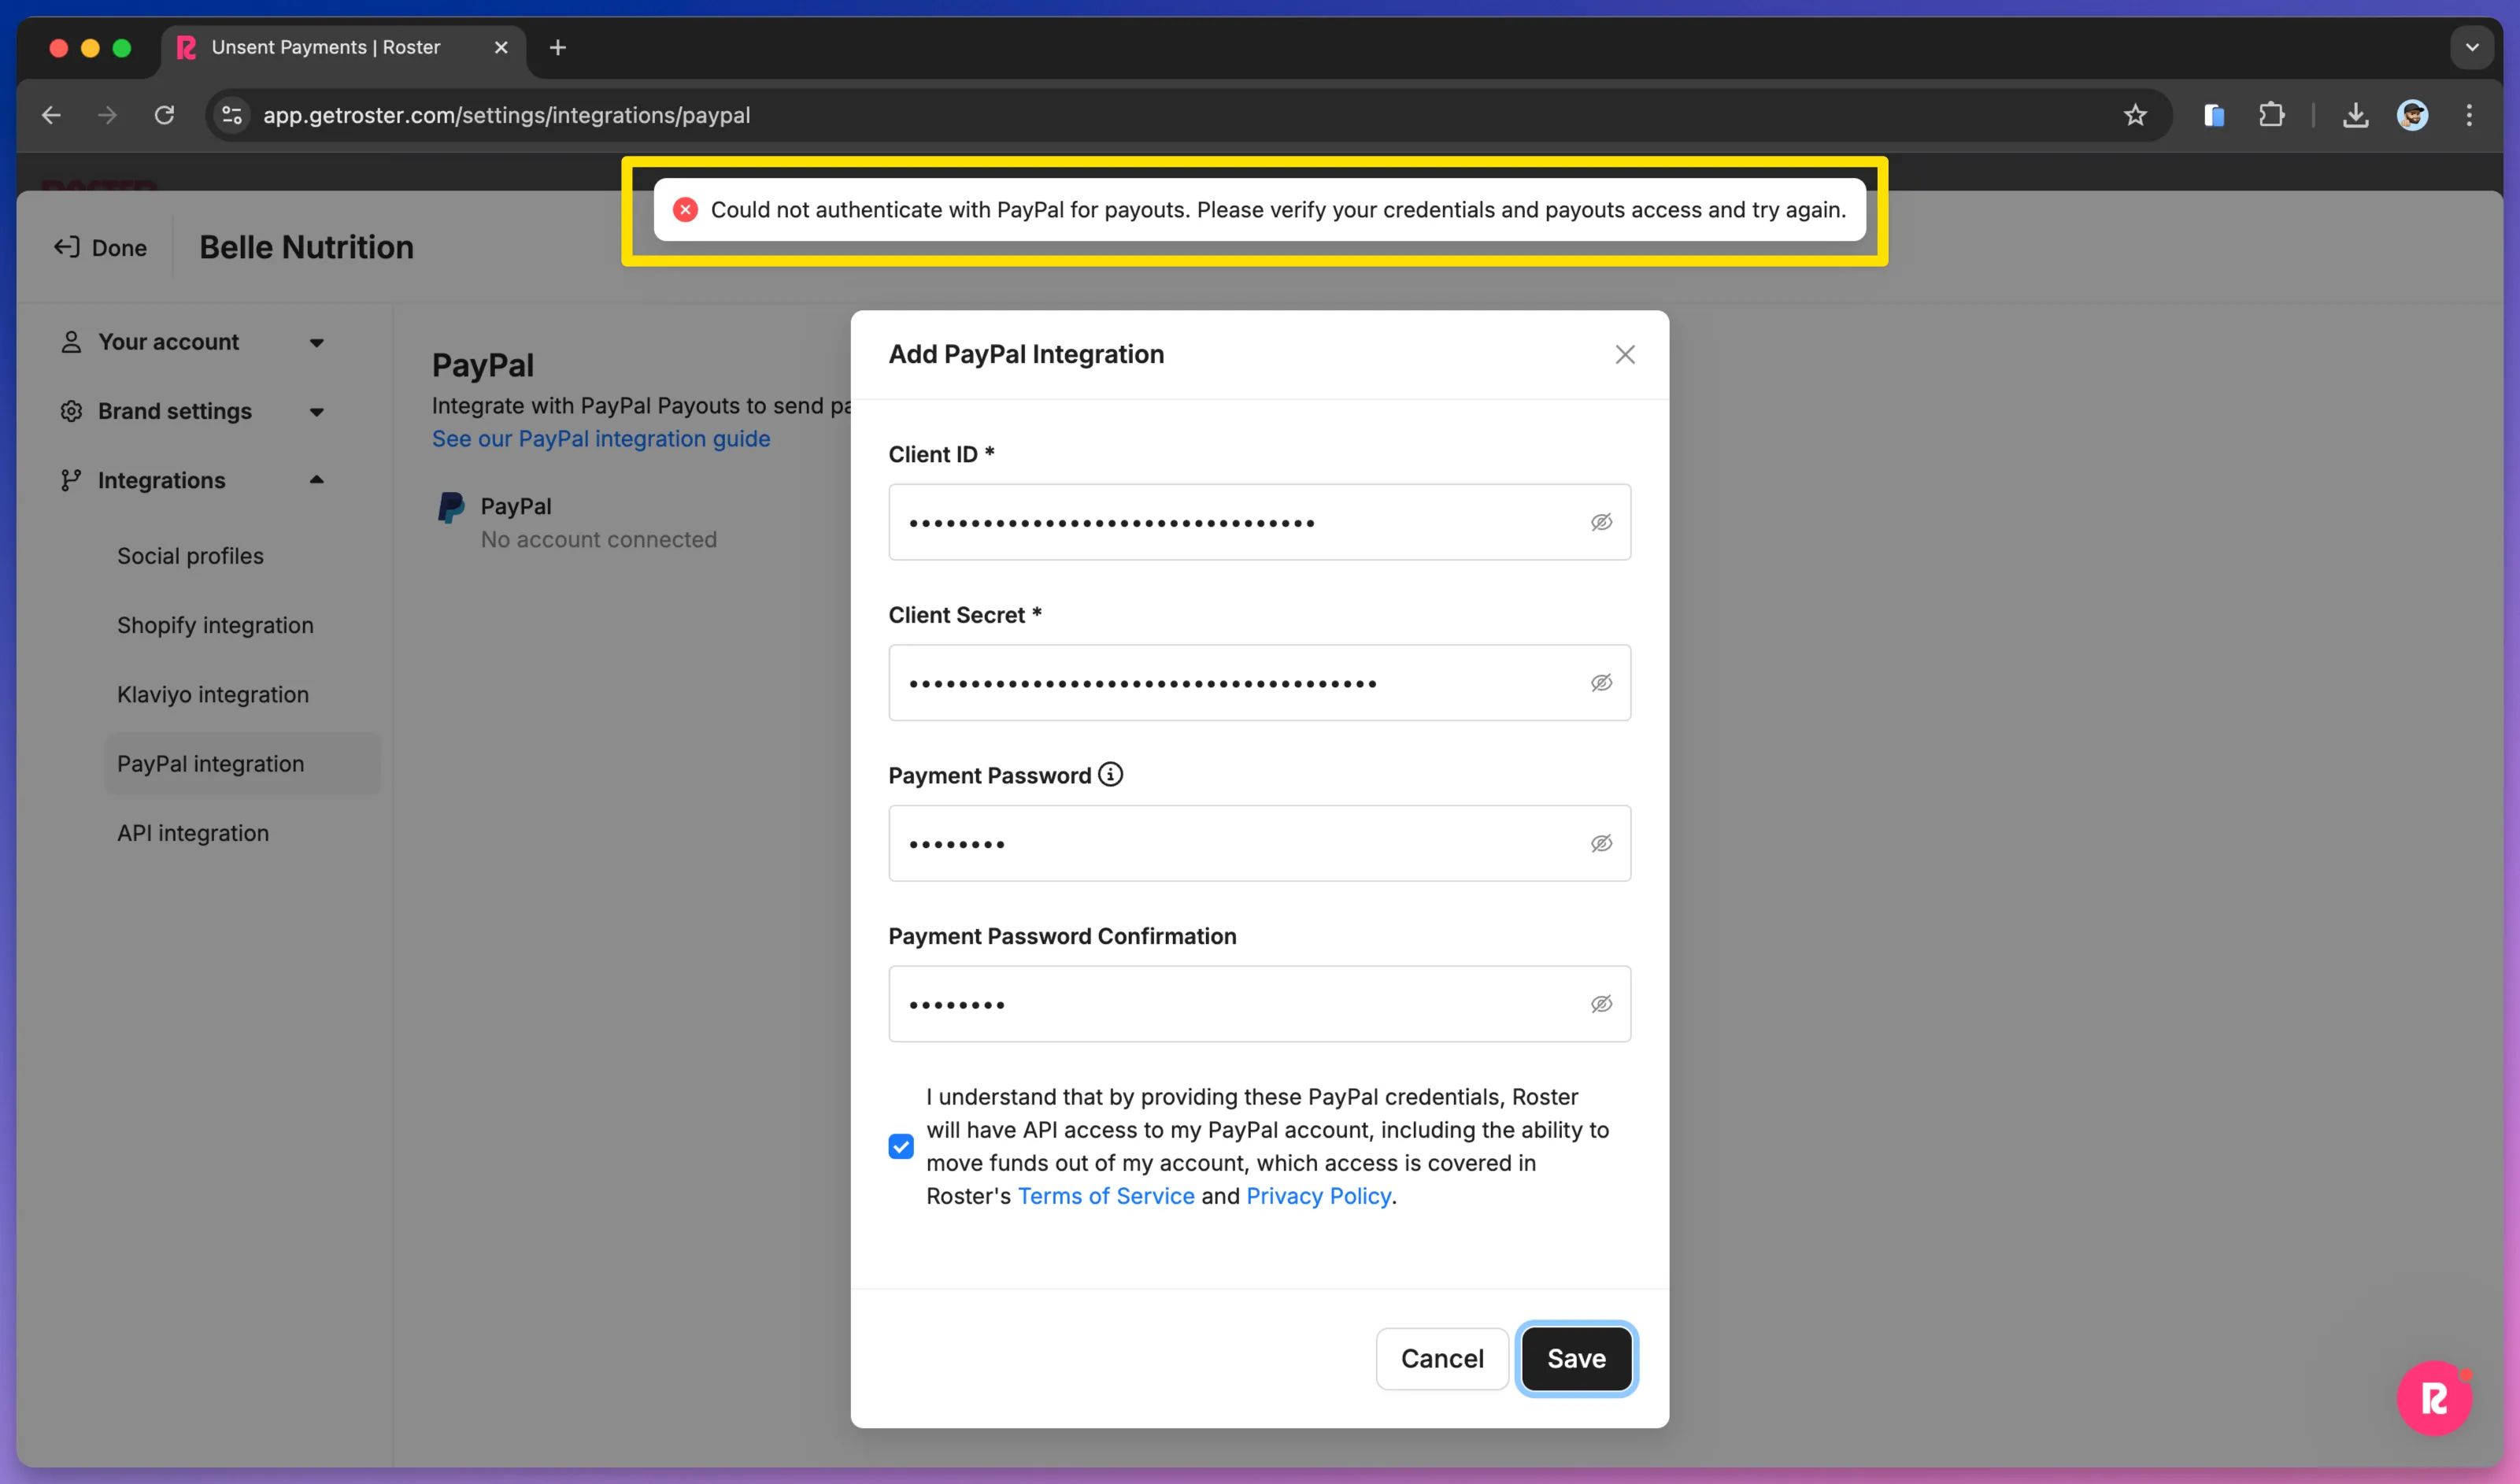Click into the Payment Password field

[x=1259, y=843]
